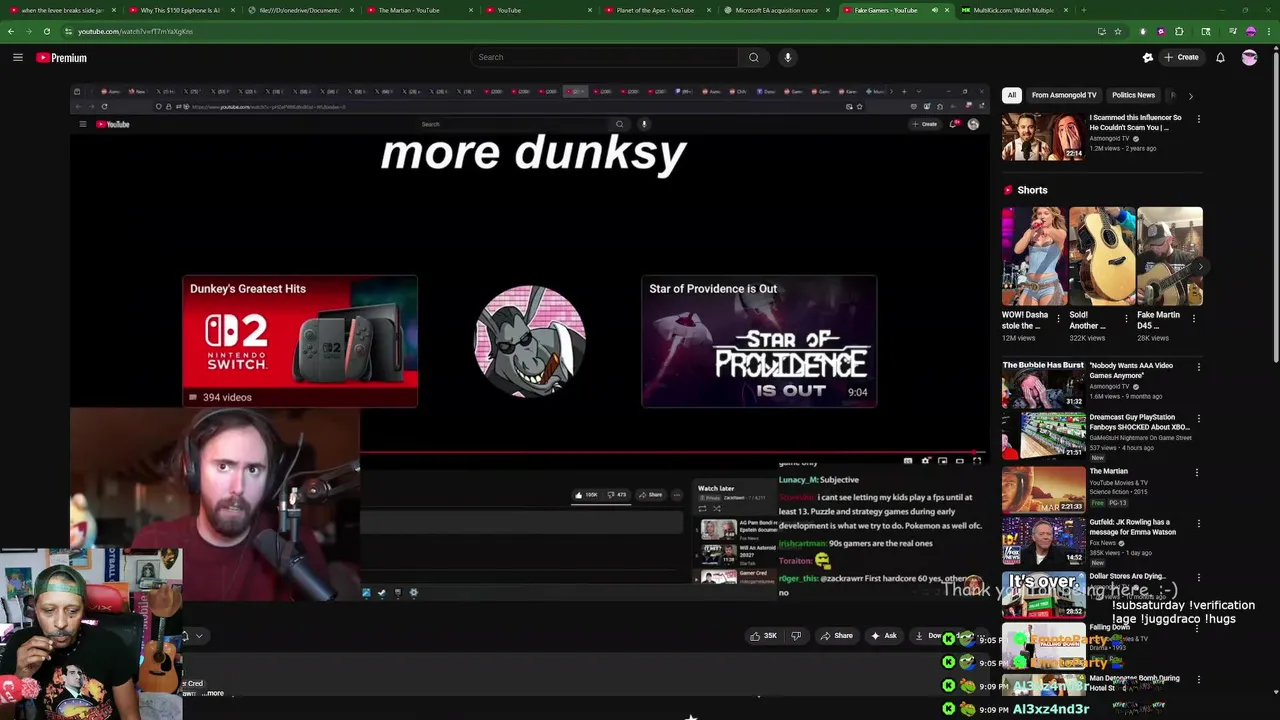This screenshot has width=1280, height=720.
Task: Open Star of Providence is Out card
Action: (759, 341)
